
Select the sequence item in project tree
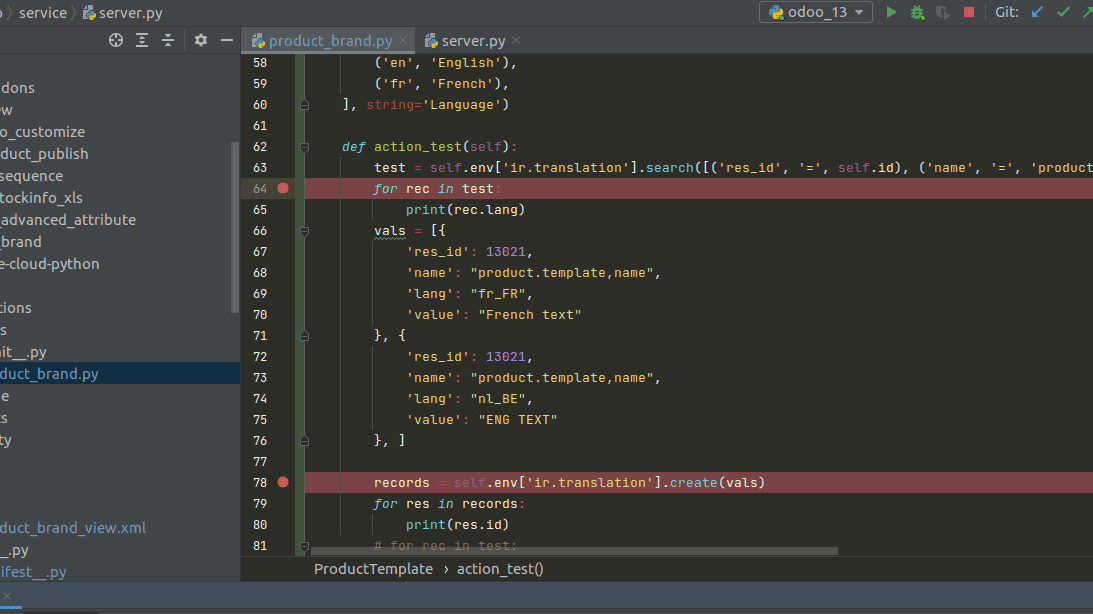click(31, 176)
